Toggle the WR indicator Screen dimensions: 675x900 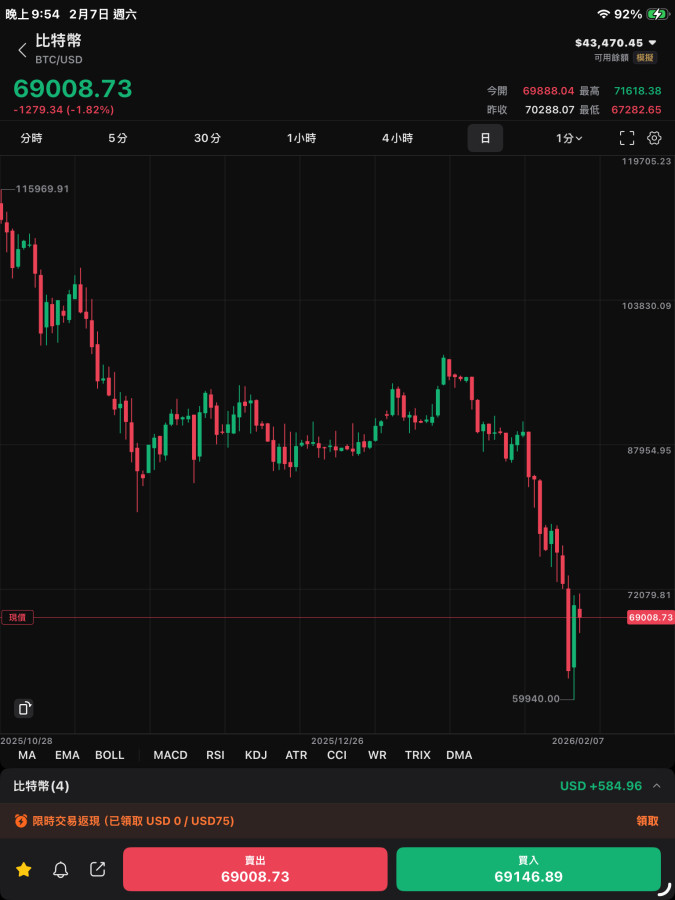point(377,755)
